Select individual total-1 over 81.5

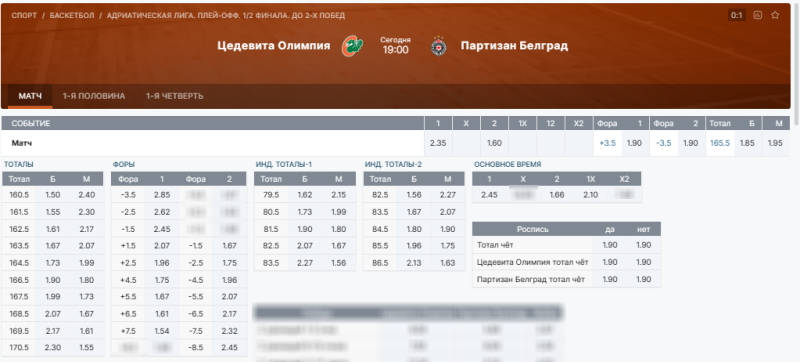click(x=305, y=229)
